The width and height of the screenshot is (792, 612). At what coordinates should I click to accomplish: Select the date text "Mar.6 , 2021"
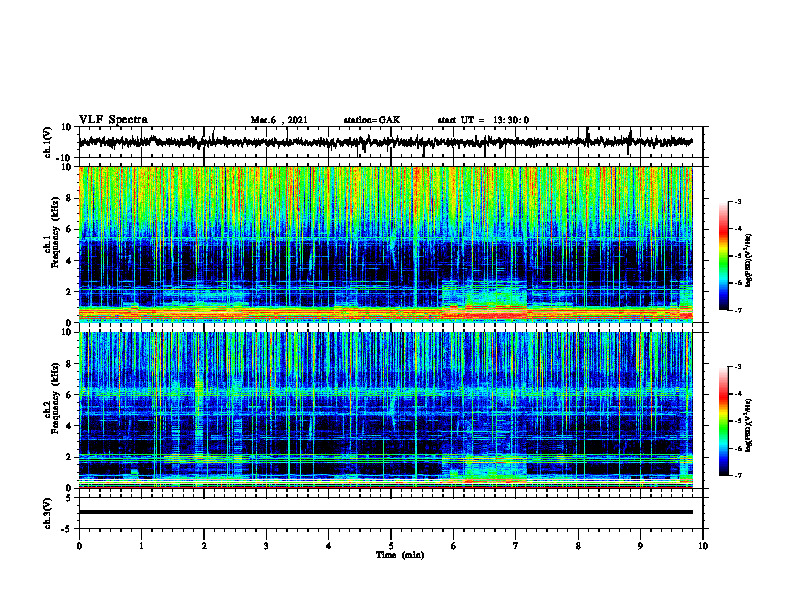click(x=279, y=120)
